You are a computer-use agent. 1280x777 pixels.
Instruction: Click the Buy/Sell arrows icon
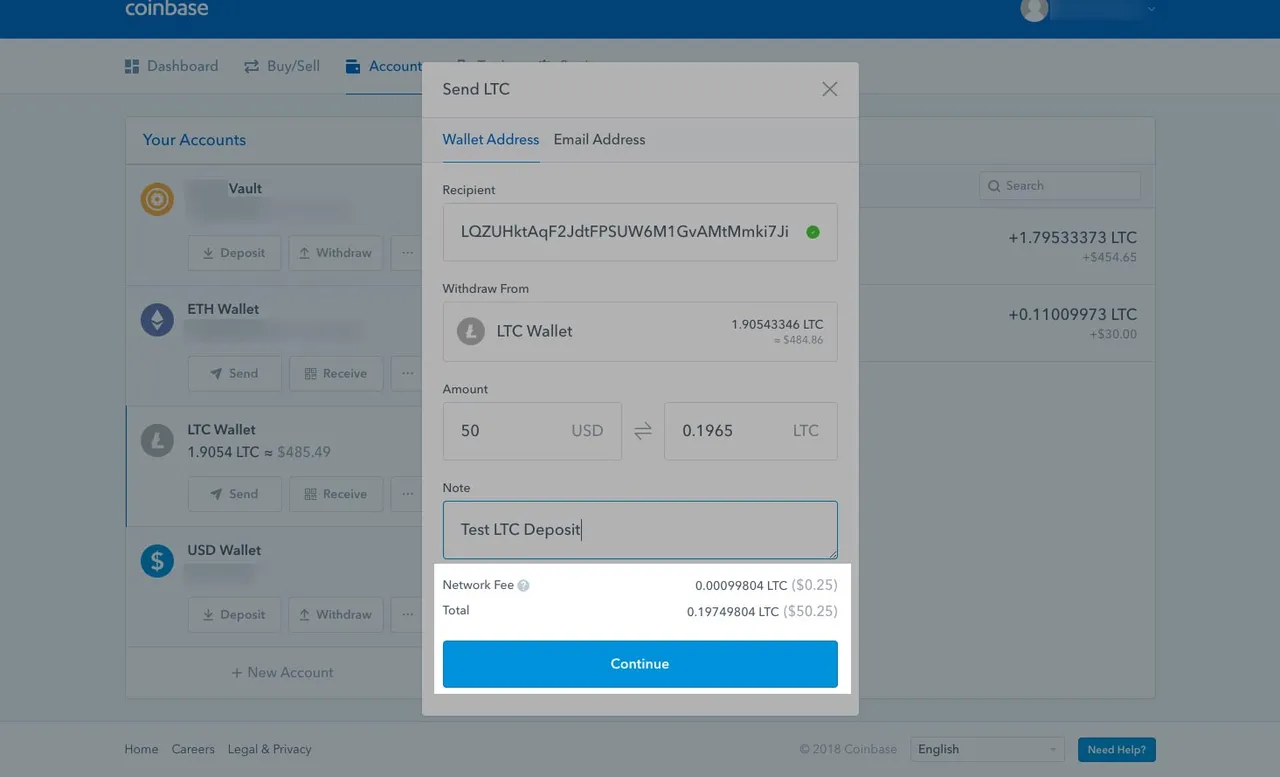[x=252, y=66]
